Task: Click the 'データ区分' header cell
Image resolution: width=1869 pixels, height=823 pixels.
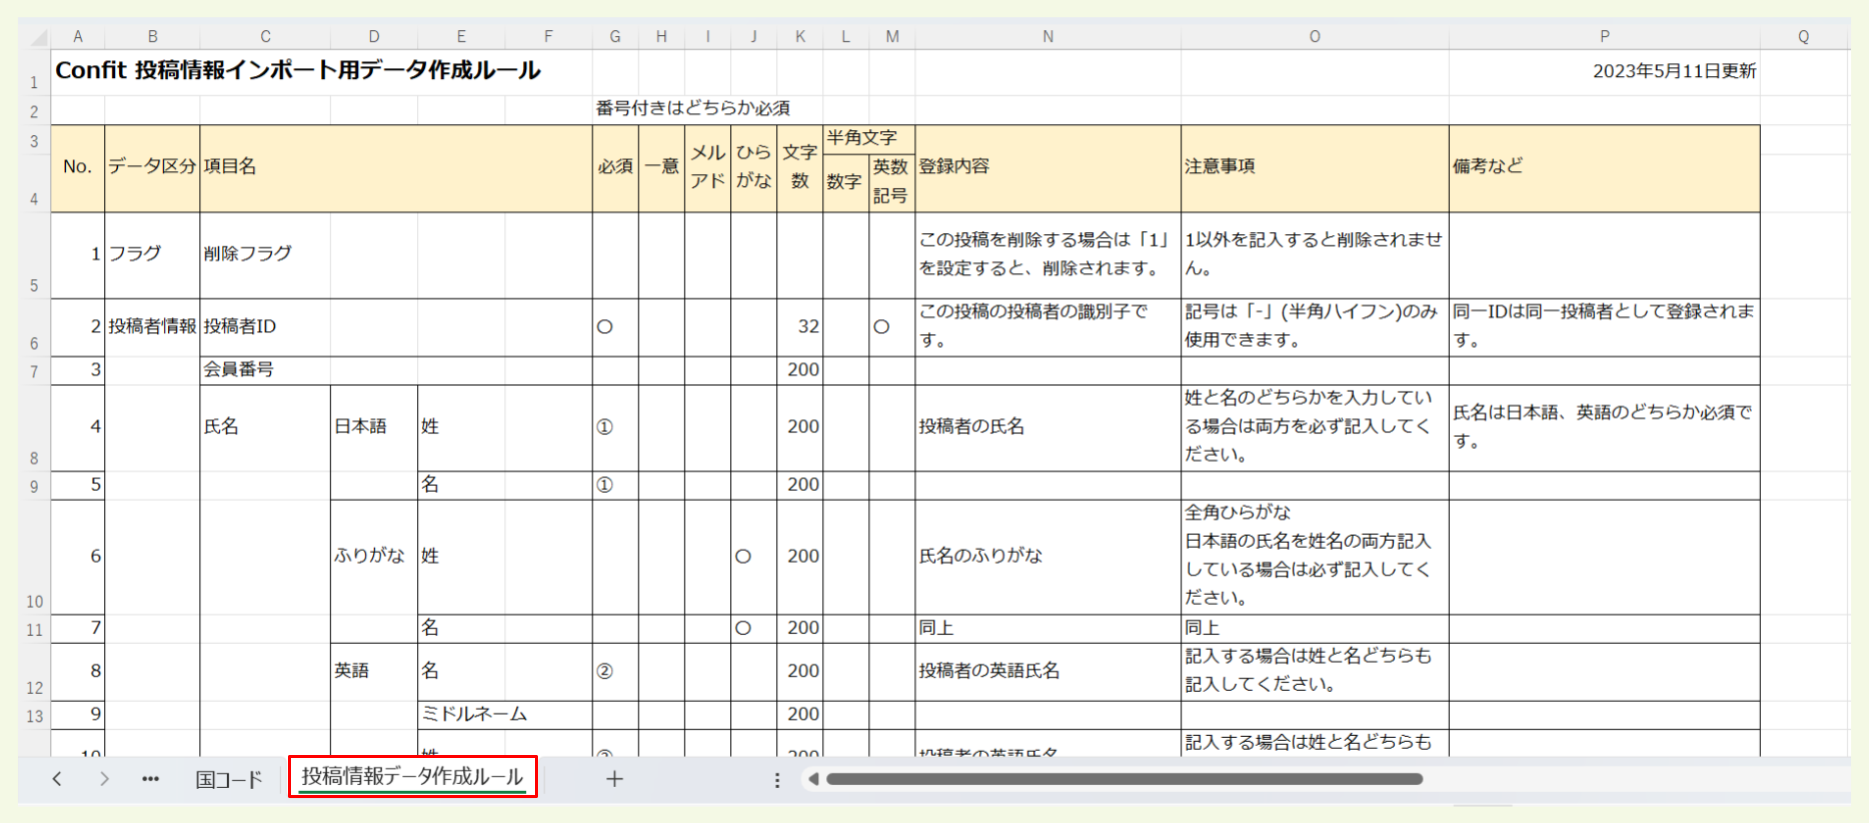Action: (x=152, y=167)
